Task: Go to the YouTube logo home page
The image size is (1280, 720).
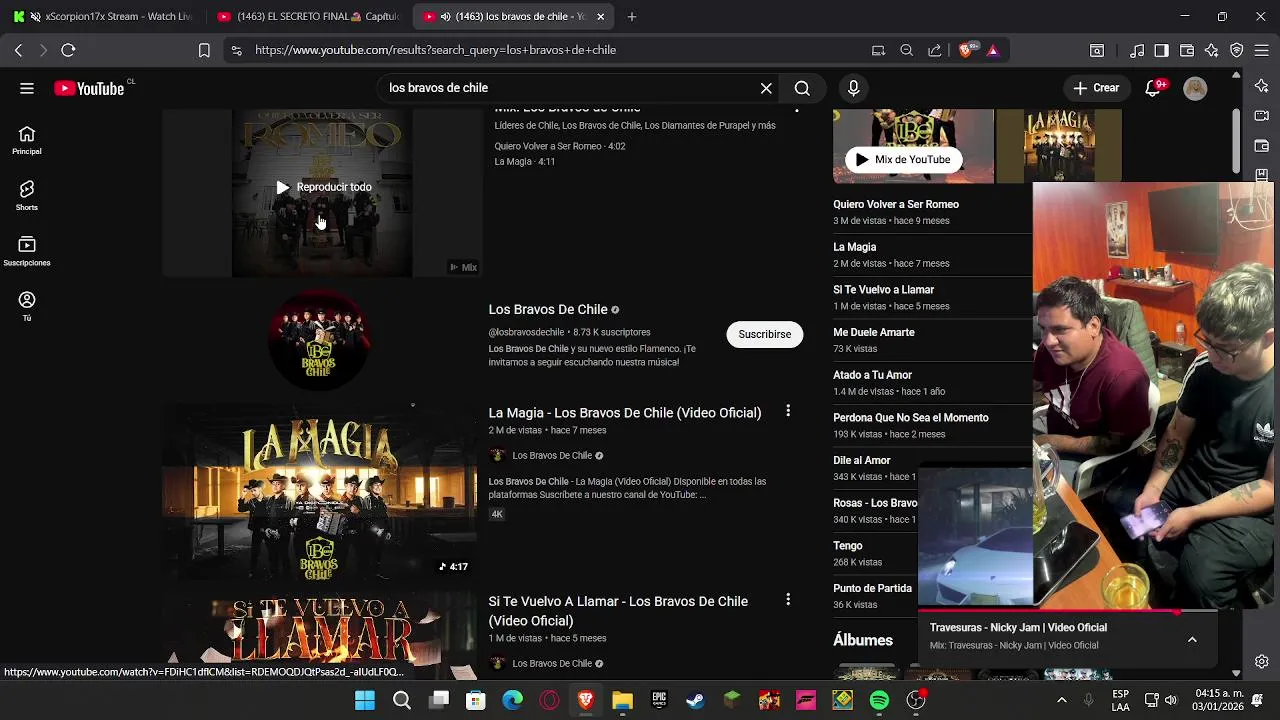Action: tap(89, 88)
